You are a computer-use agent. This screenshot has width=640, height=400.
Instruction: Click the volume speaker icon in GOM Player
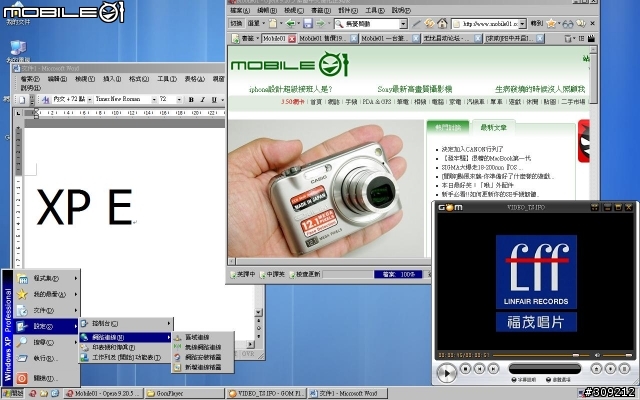tap(597, 355)
